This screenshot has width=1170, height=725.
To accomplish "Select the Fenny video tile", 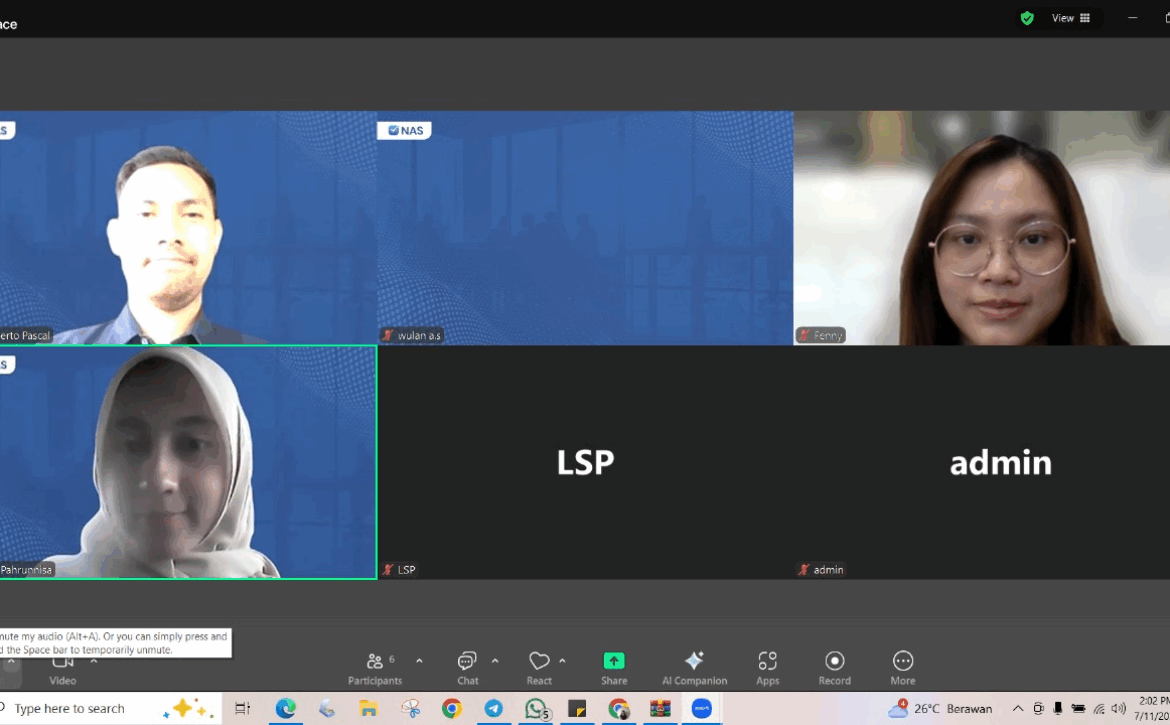I will click(x=981, y=228).
